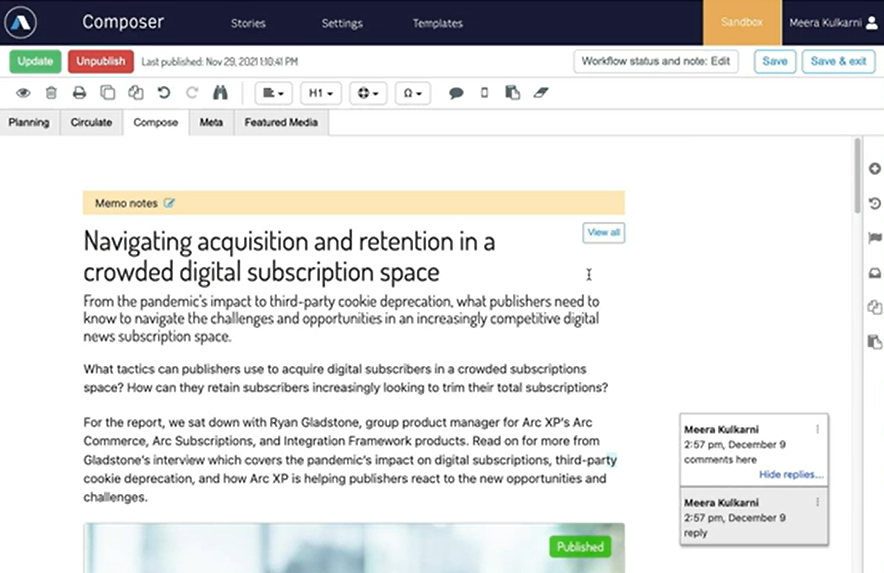Switch to the Circulate tab
This screenshot has width=884, height=573.
point(91,122)
